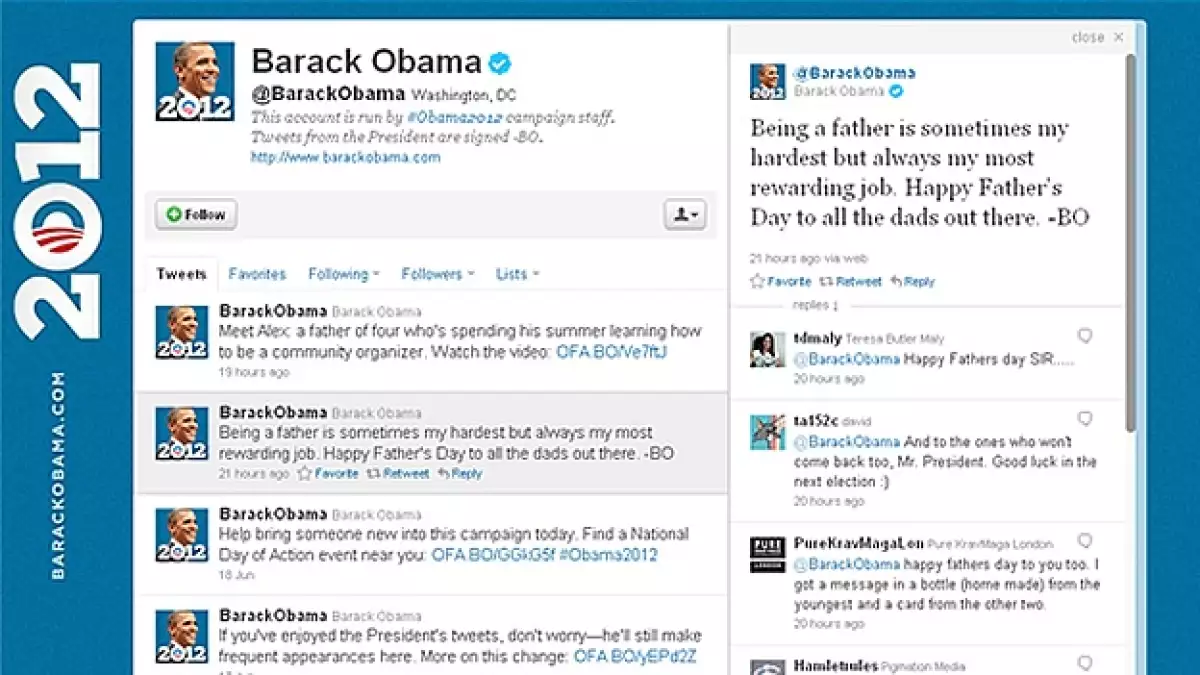
Task: Open tdmaly's reply avatar thumbnail
Action: (x=768, y=349)
